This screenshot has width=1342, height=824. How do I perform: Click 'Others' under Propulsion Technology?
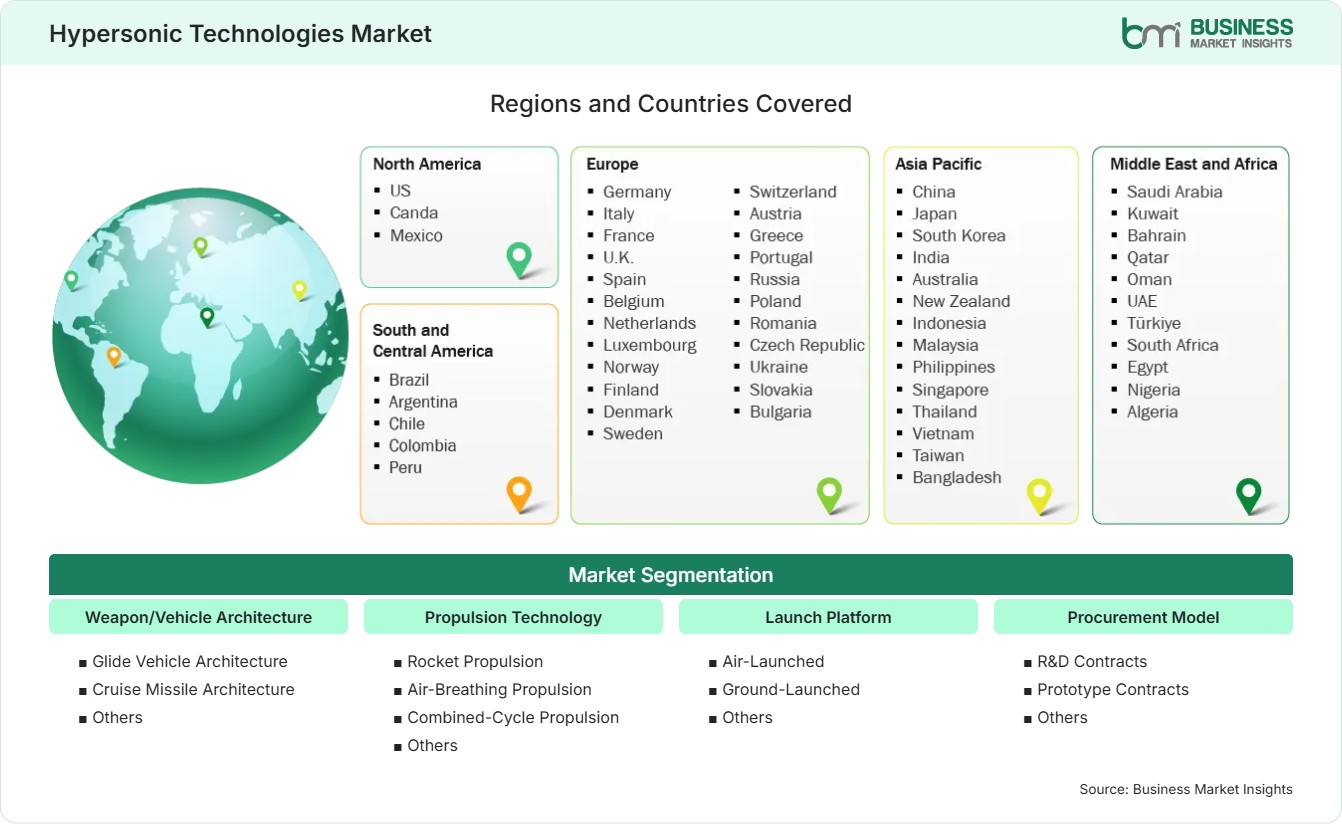coord(432,745)
